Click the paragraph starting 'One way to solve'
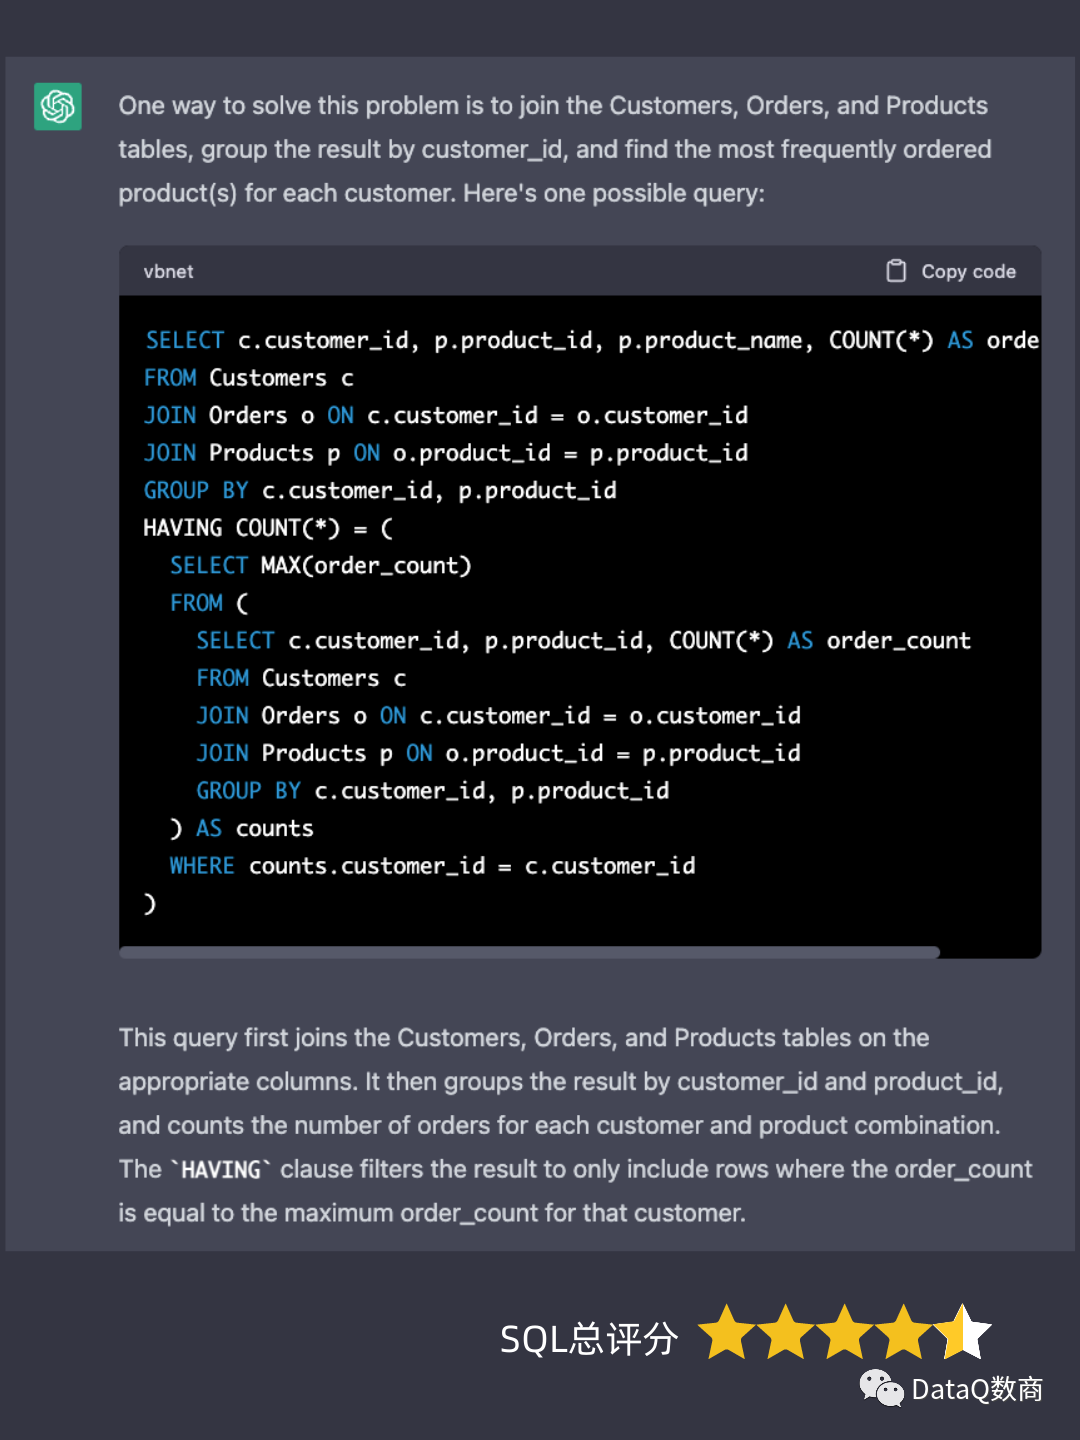1080x1440 pixels. pyautogui.click(x=555, y=149)
